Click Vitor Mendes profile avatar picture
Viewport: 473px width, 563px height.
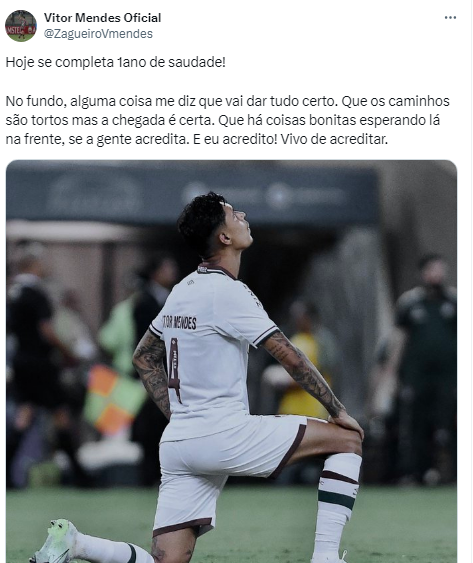(x=21, y=26)
